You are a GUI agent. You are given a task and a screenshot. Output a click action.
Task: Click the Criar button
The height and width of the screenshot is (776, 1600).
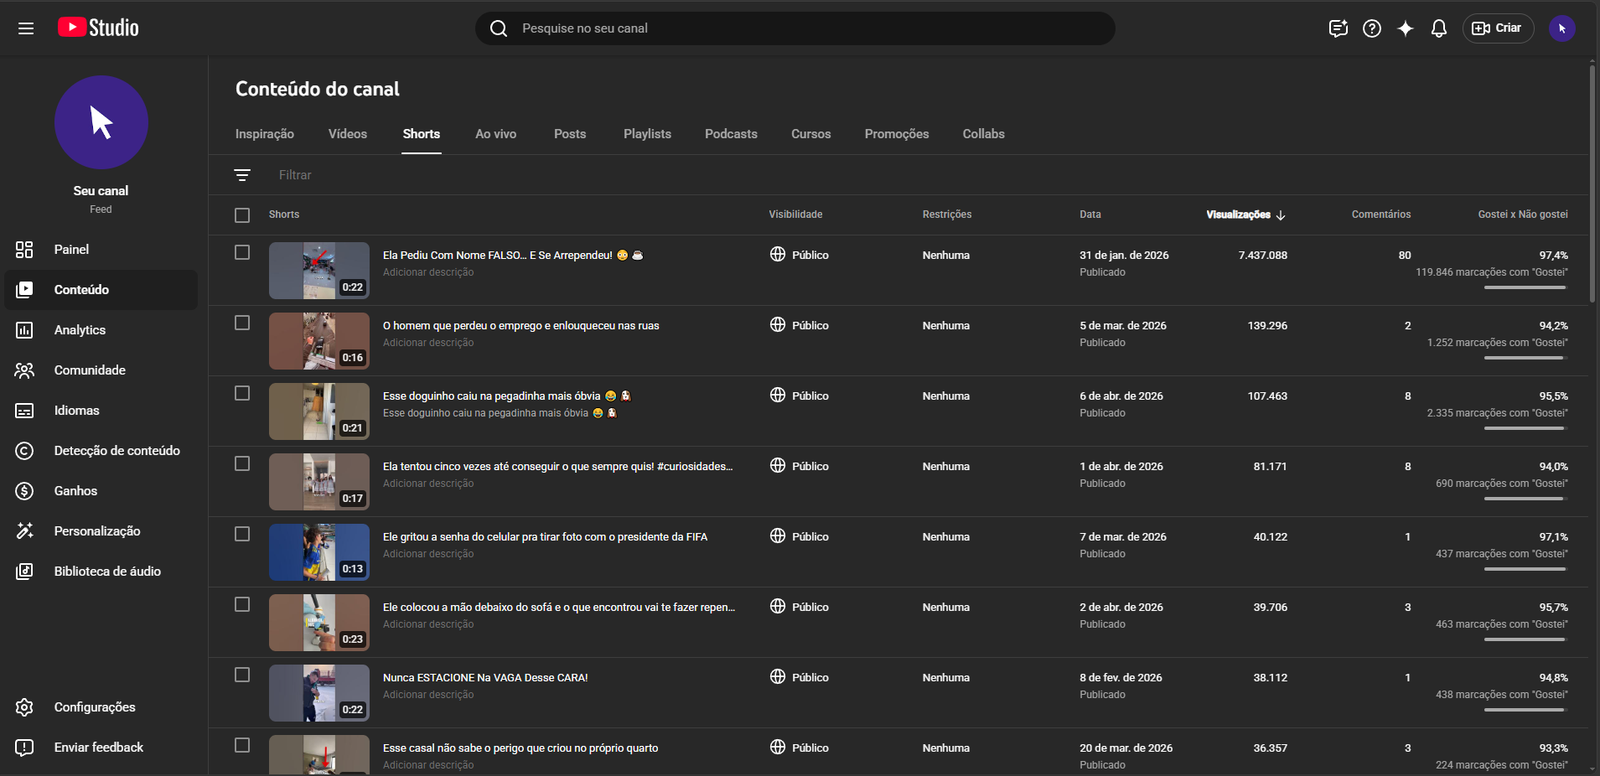(1497, 28)
